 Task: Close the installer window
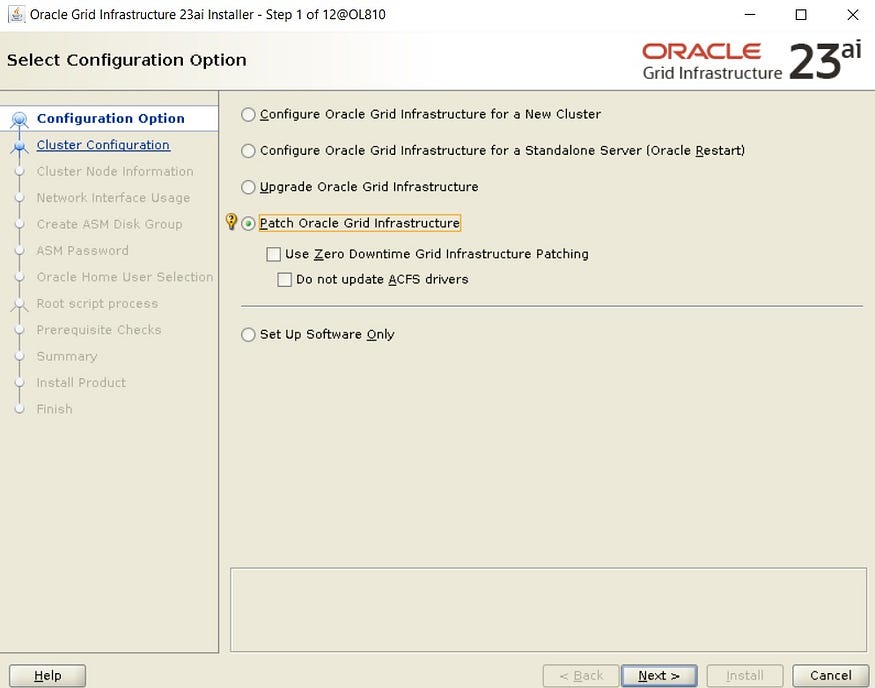(x=853, y=15)
